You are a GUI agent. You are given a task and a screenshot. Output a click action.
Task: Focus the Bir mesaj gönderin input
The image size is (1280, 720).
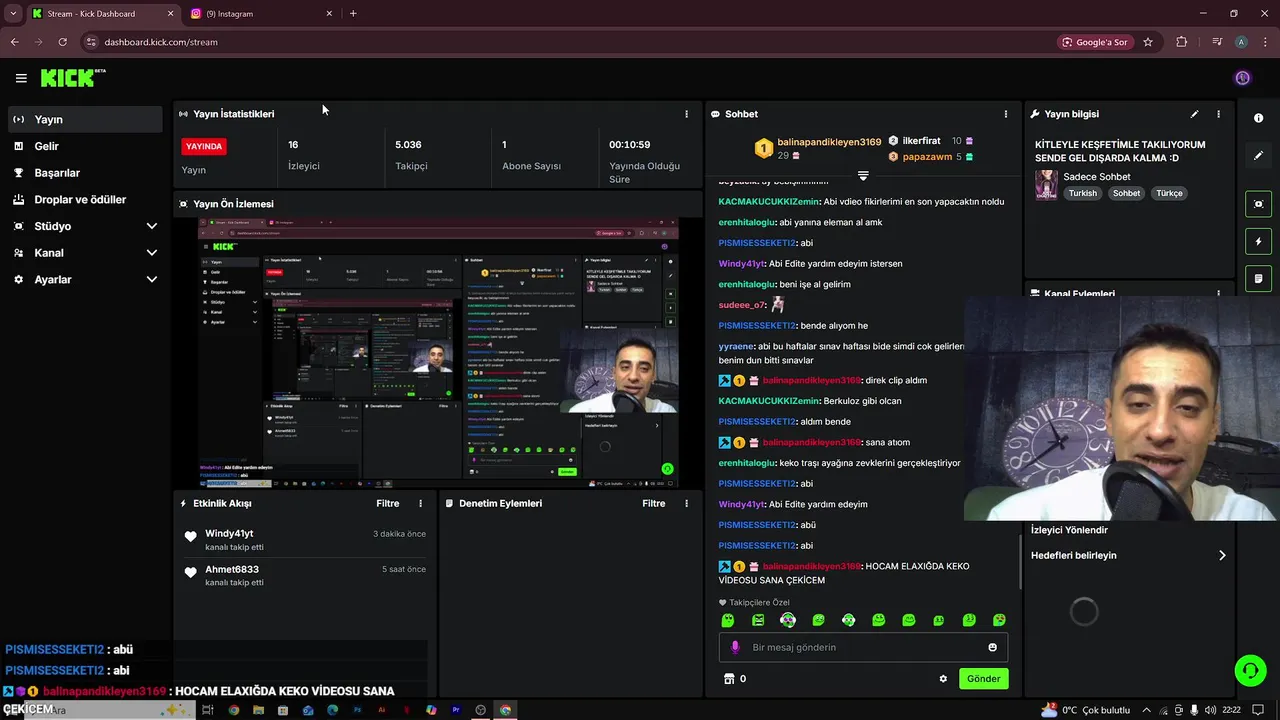click(x=864, y=647)
